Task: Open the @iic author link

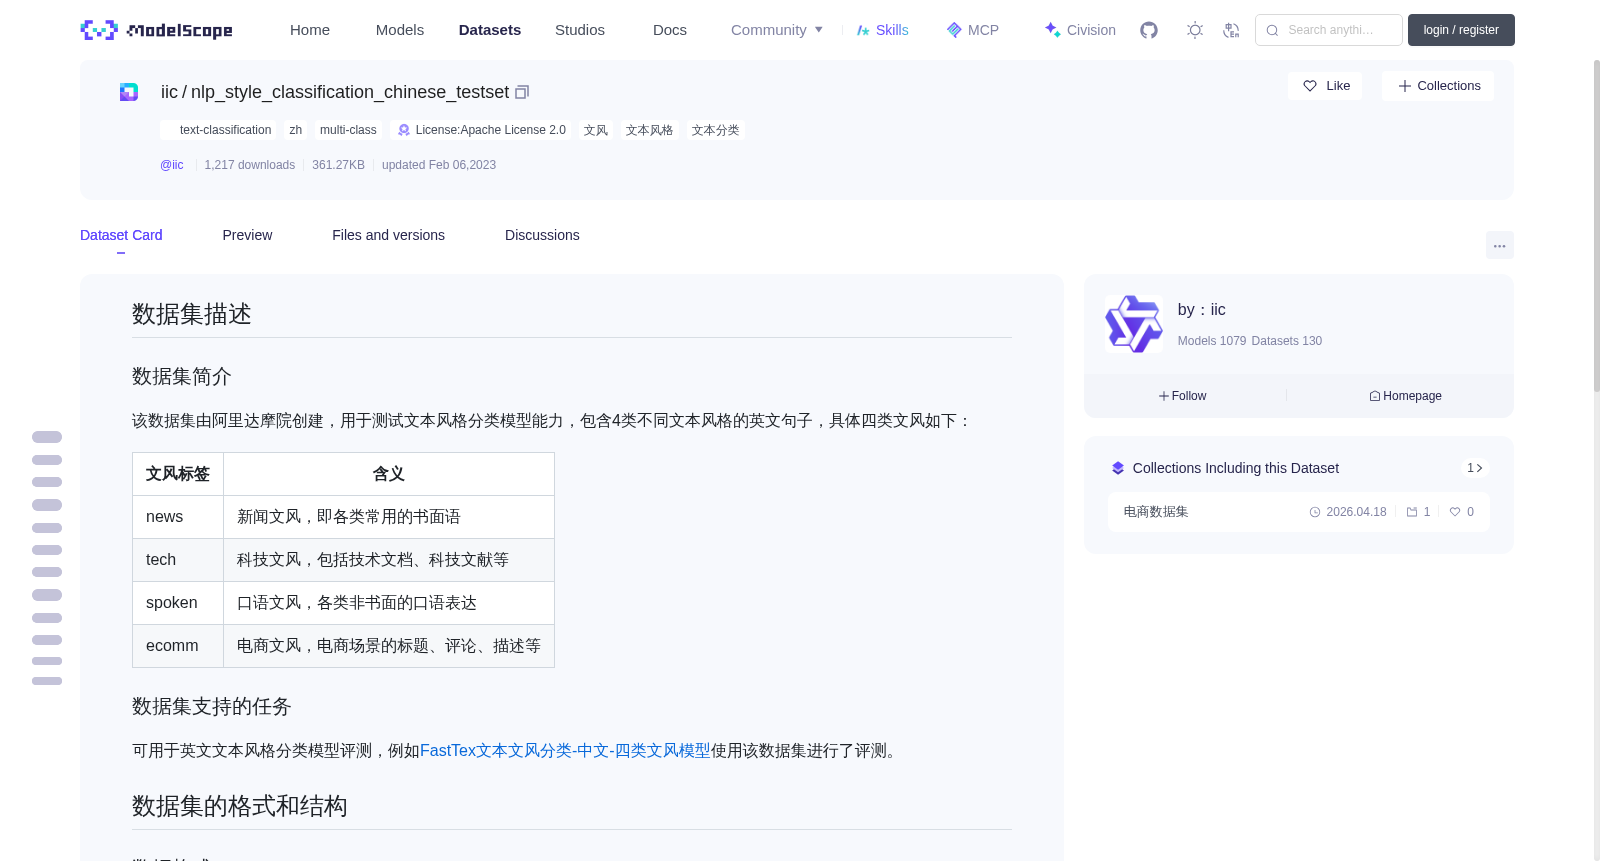Action: click(x=172, y=165)
